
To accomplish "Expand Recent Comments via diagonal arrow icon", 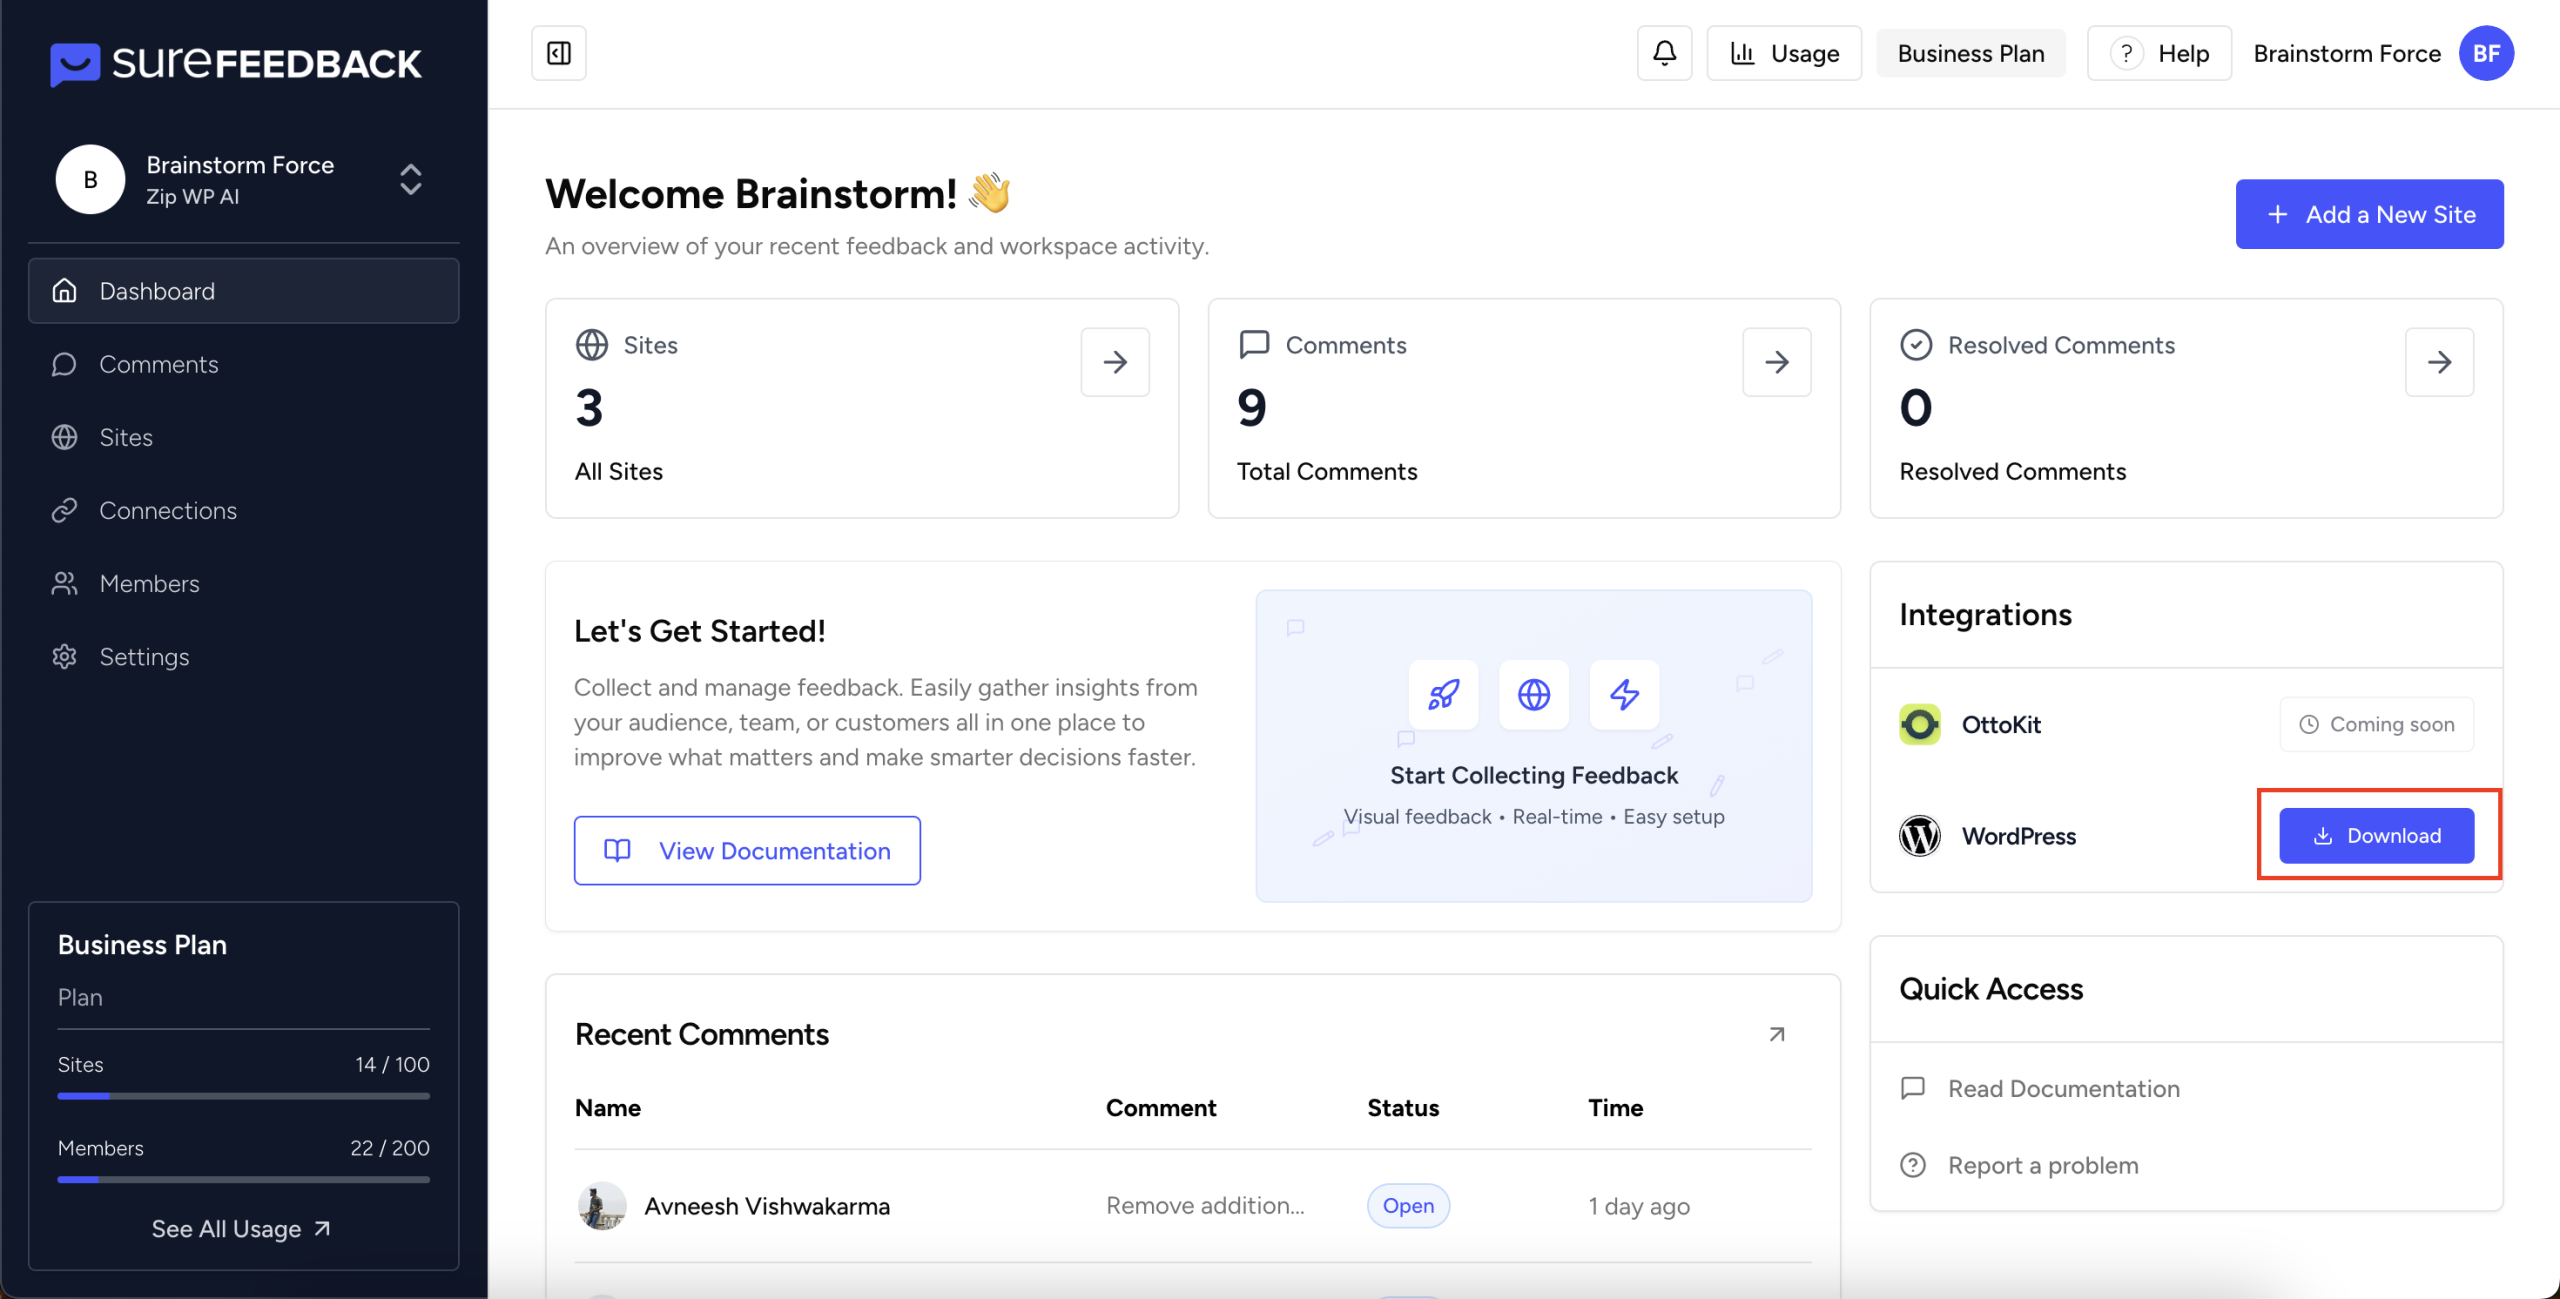I will [1777, 1034].
